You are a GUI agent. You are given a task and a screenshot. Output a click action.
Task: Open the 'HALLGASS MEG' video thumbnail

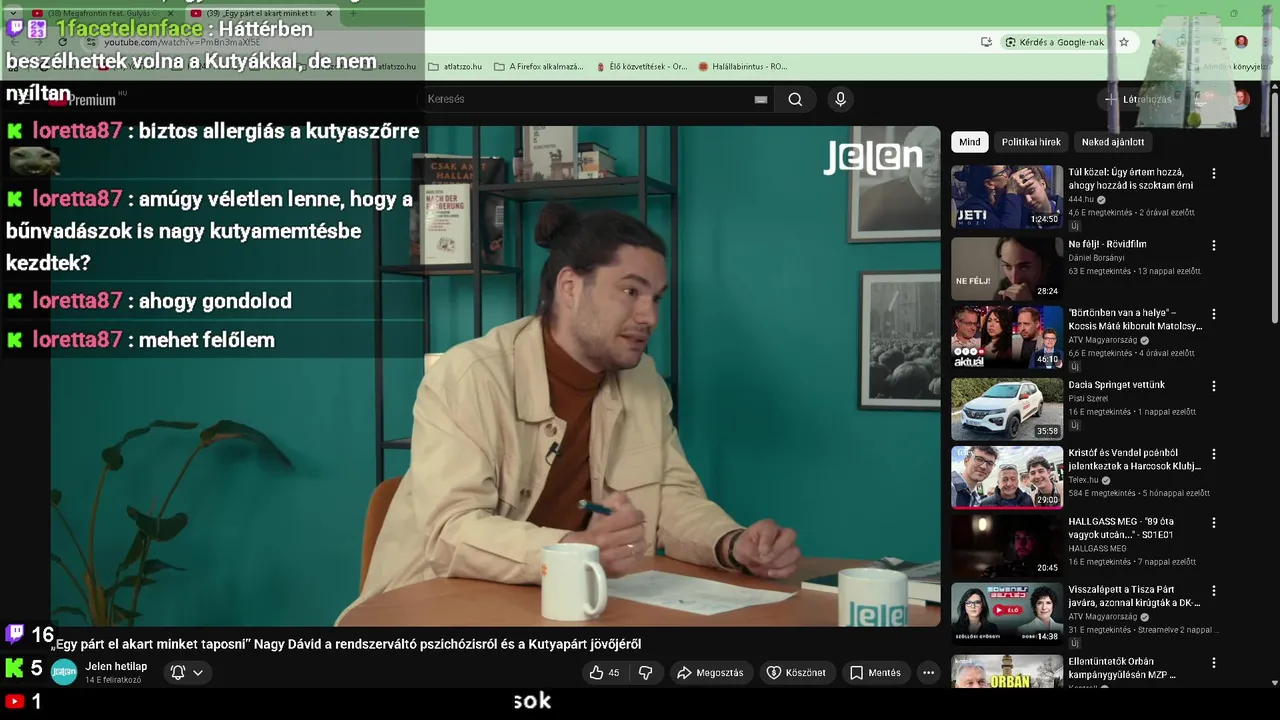[x=1007, y=546]
